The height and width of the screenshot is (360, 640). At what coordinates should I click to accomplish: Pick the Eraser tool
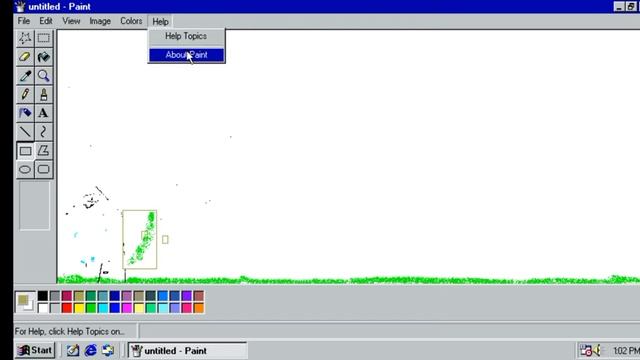tap(25, 57)
